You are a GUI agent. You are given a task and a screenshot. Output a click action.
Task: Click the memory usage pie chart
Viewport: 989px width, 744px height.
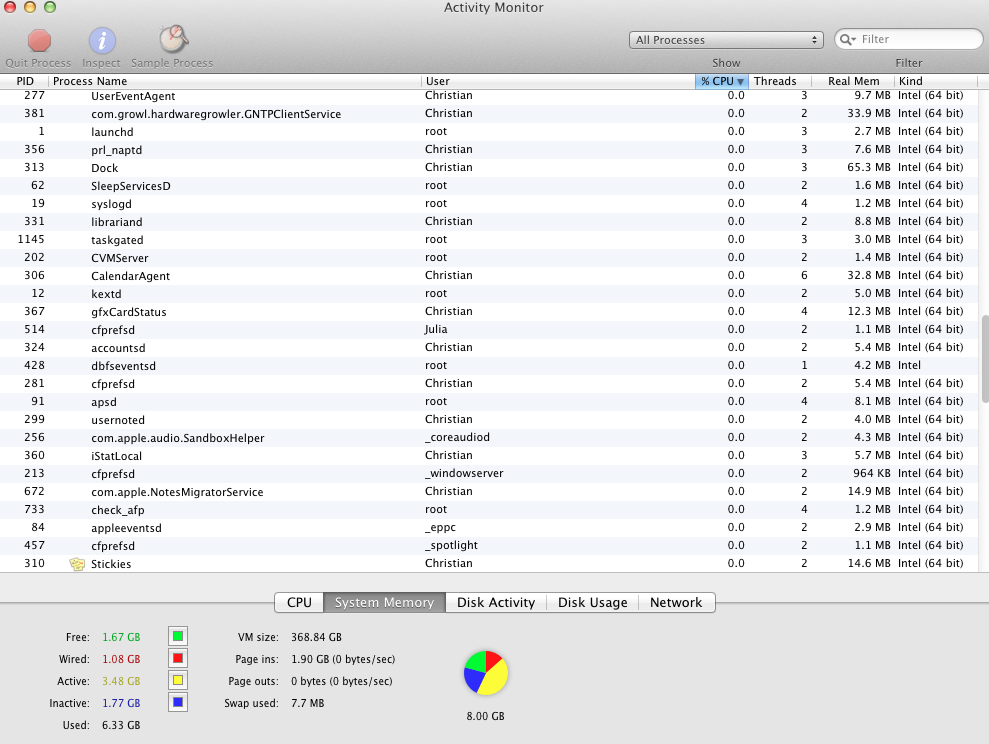tap(486, 673)
